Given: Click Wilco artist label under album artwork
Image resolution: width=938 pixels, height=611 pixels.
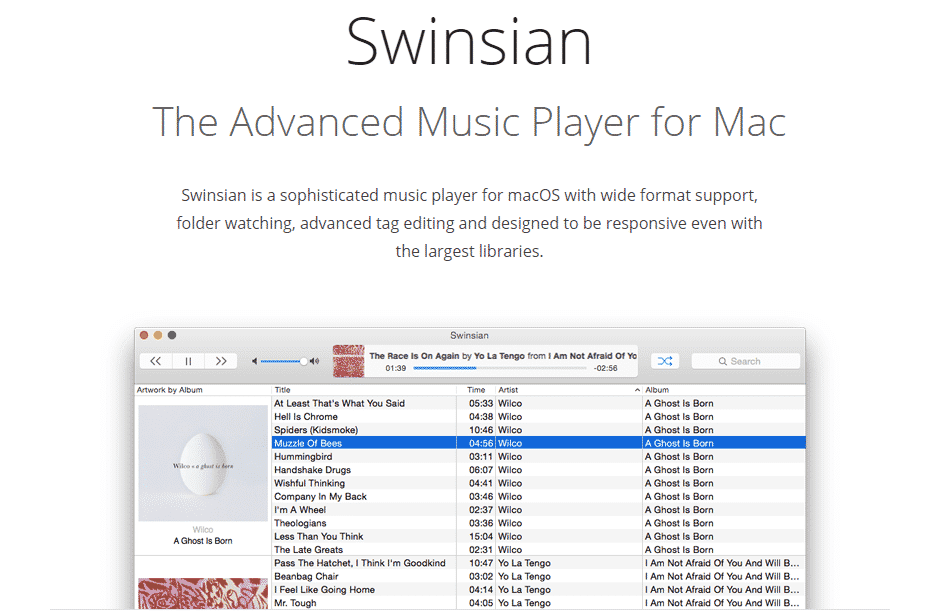Looking at the screenshot, I should tap(203, 530).
